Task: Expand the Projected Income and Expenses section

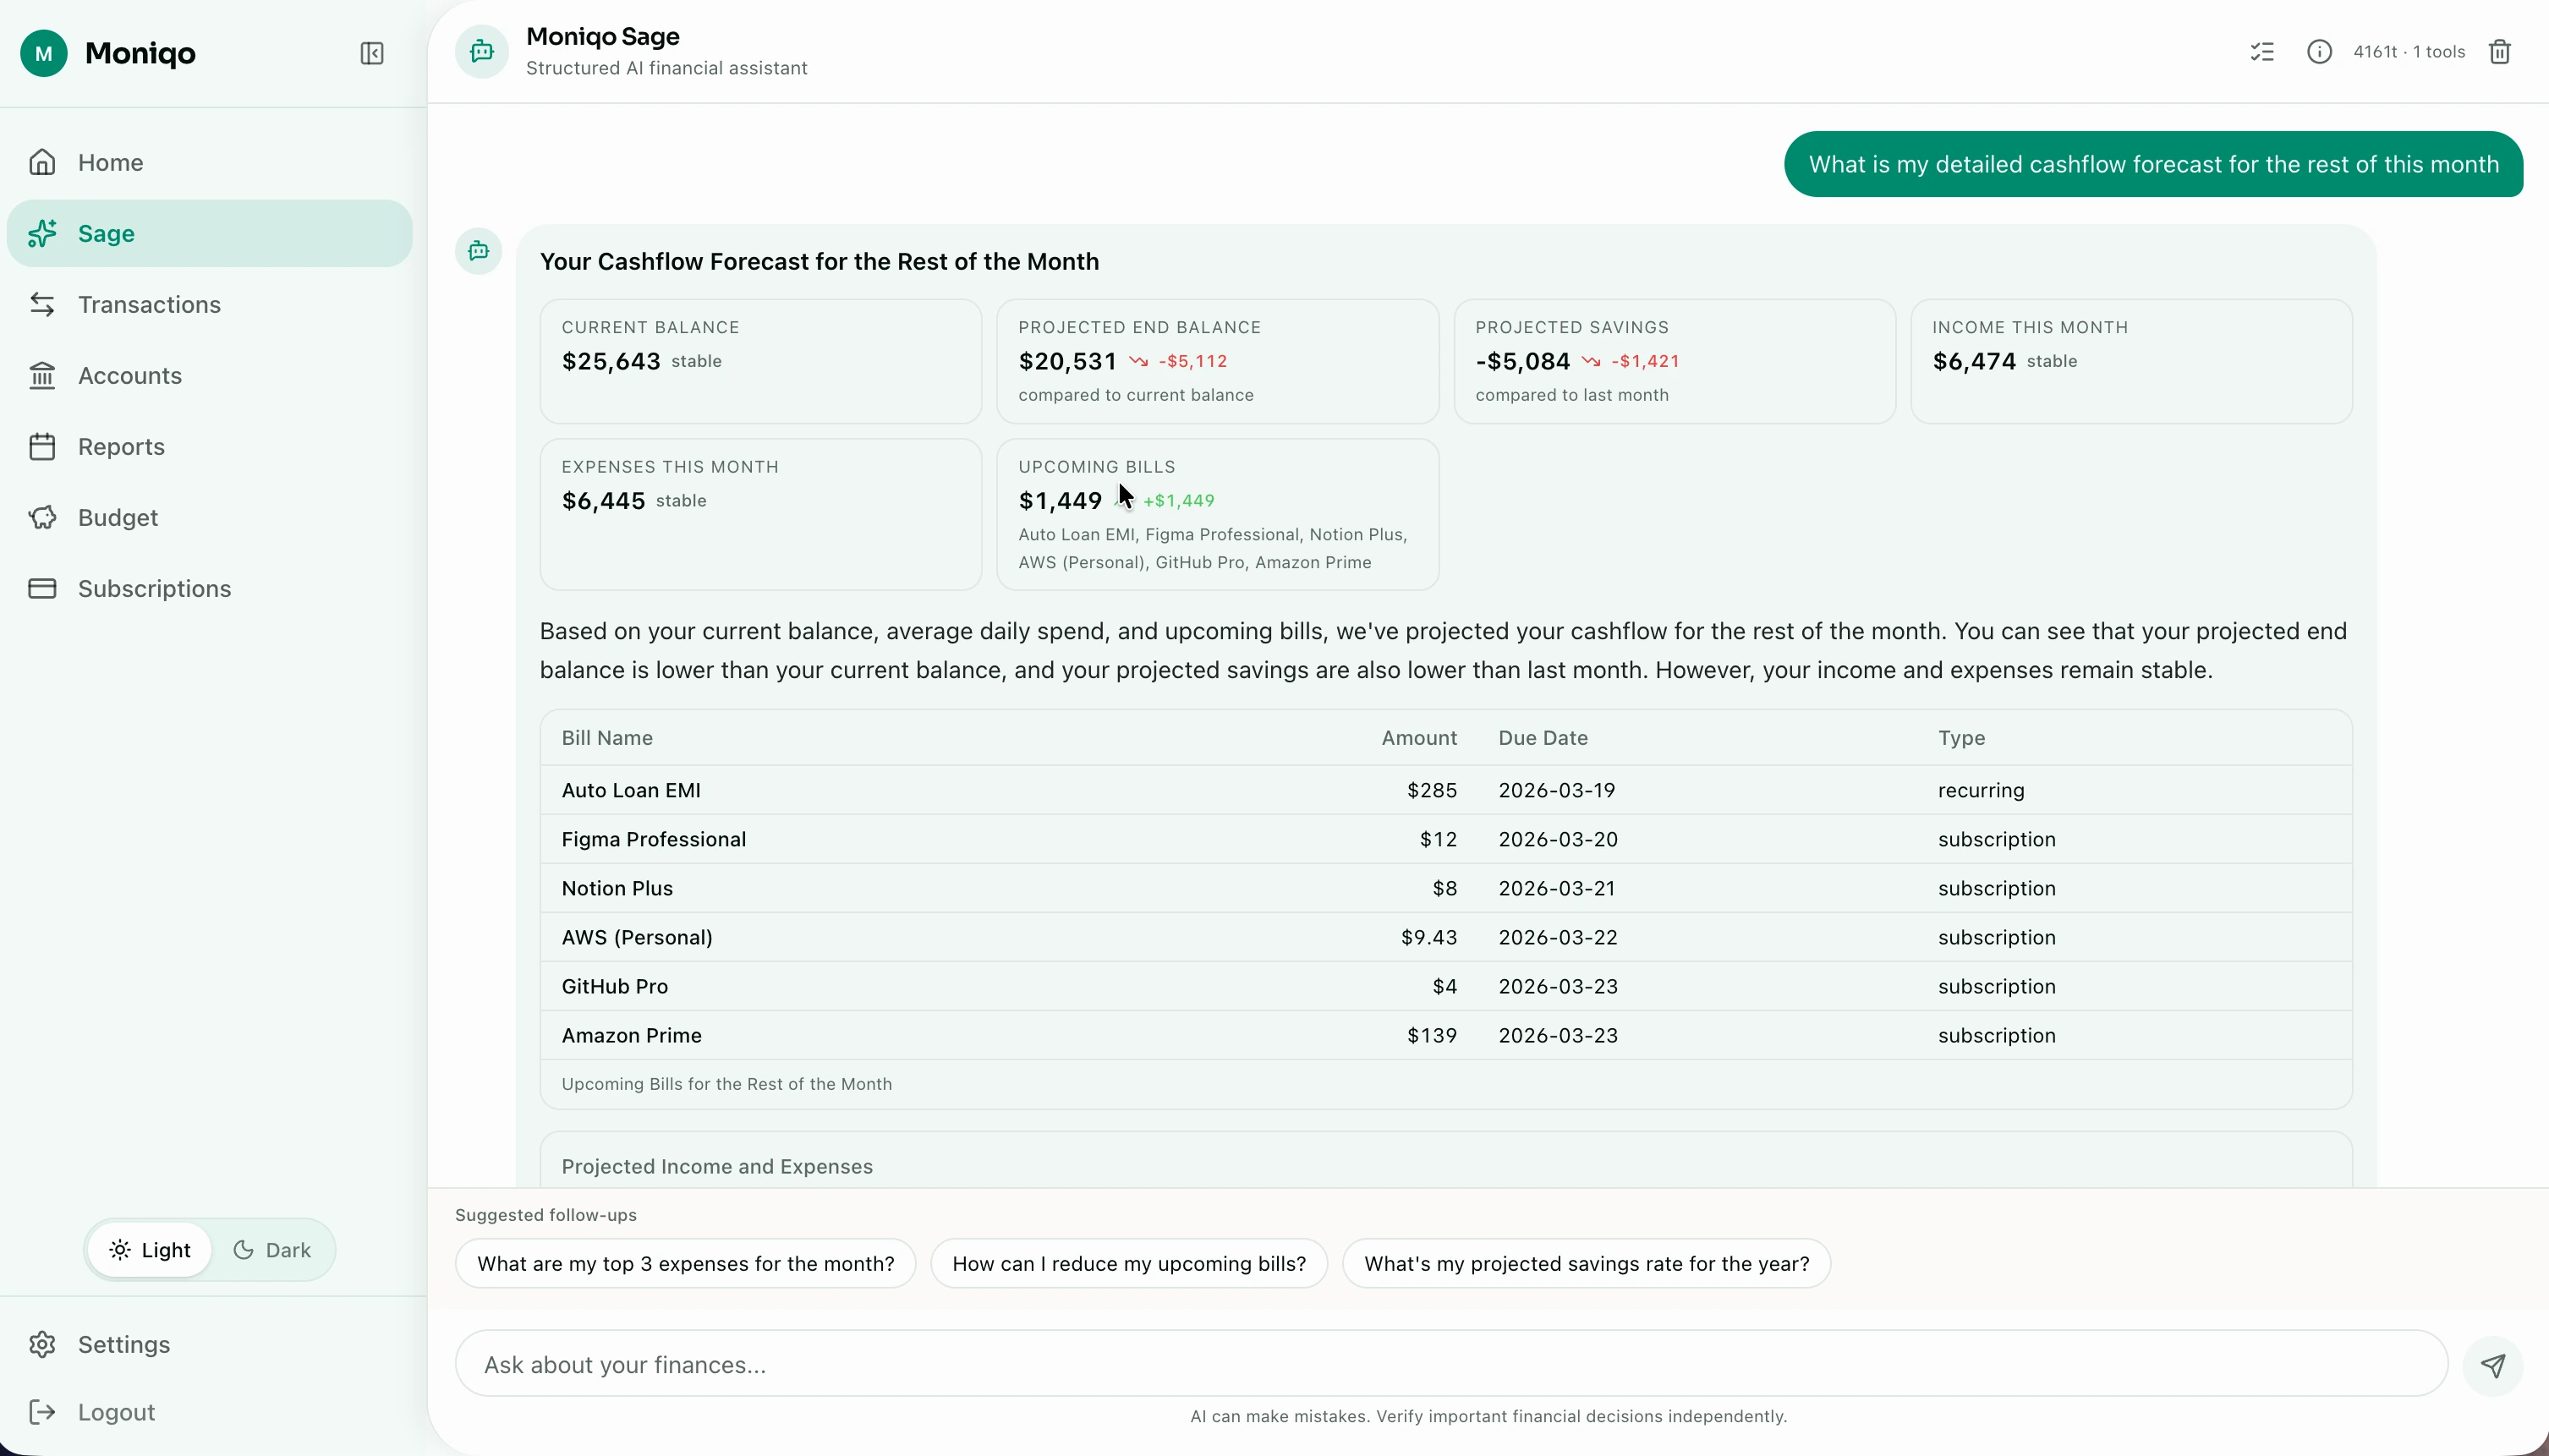Action: pyautogui.click(x=716, y=1165)
